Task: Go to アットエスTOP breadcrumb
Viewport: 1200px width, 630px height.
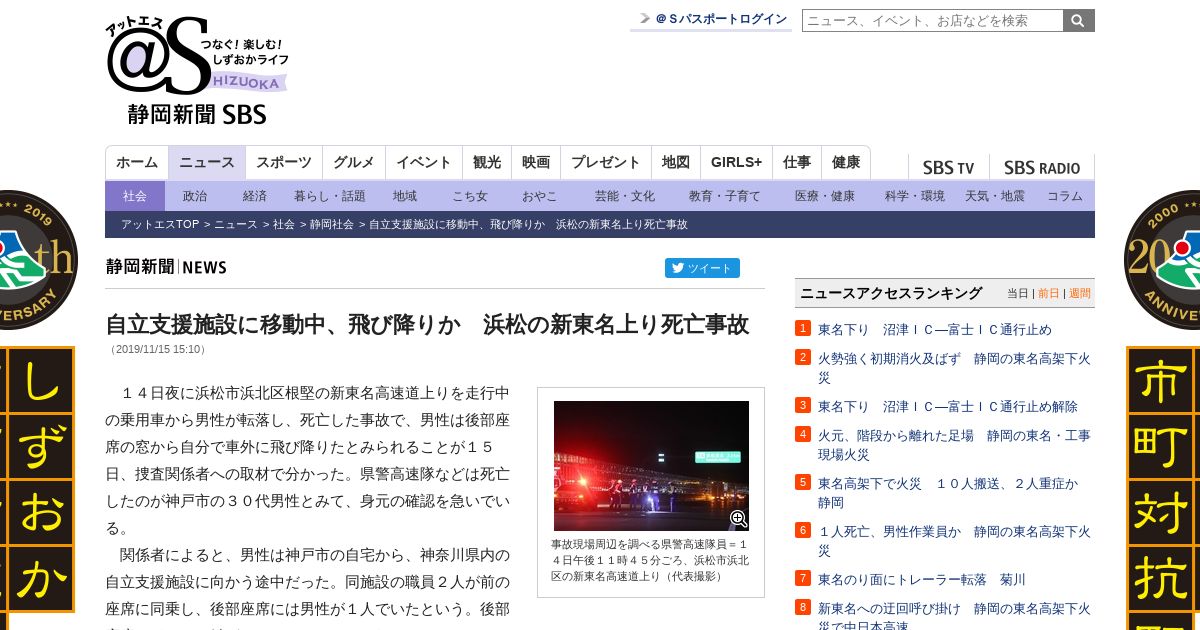Action: click(160, 224)
